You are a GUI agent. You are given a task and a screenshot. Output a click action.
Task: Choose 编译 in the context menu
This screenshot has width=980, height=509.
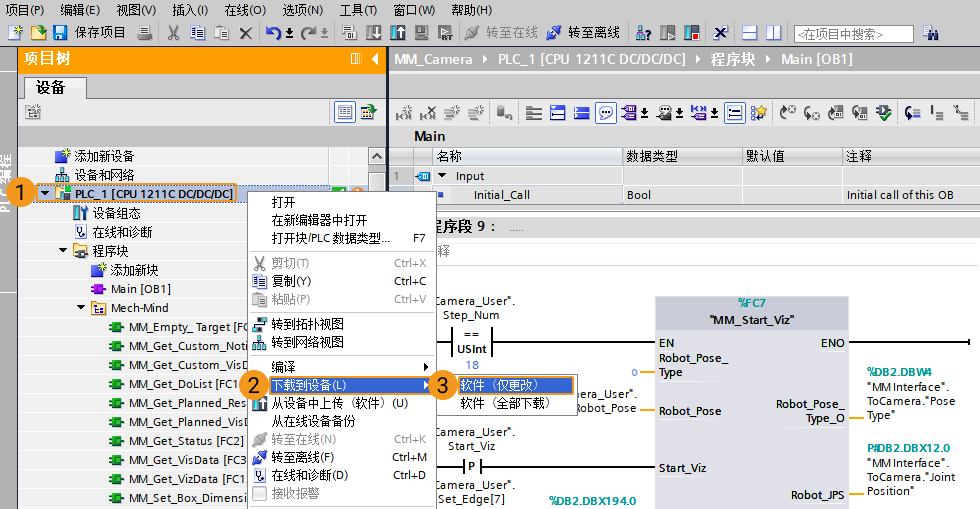click(x=342, y=367)
